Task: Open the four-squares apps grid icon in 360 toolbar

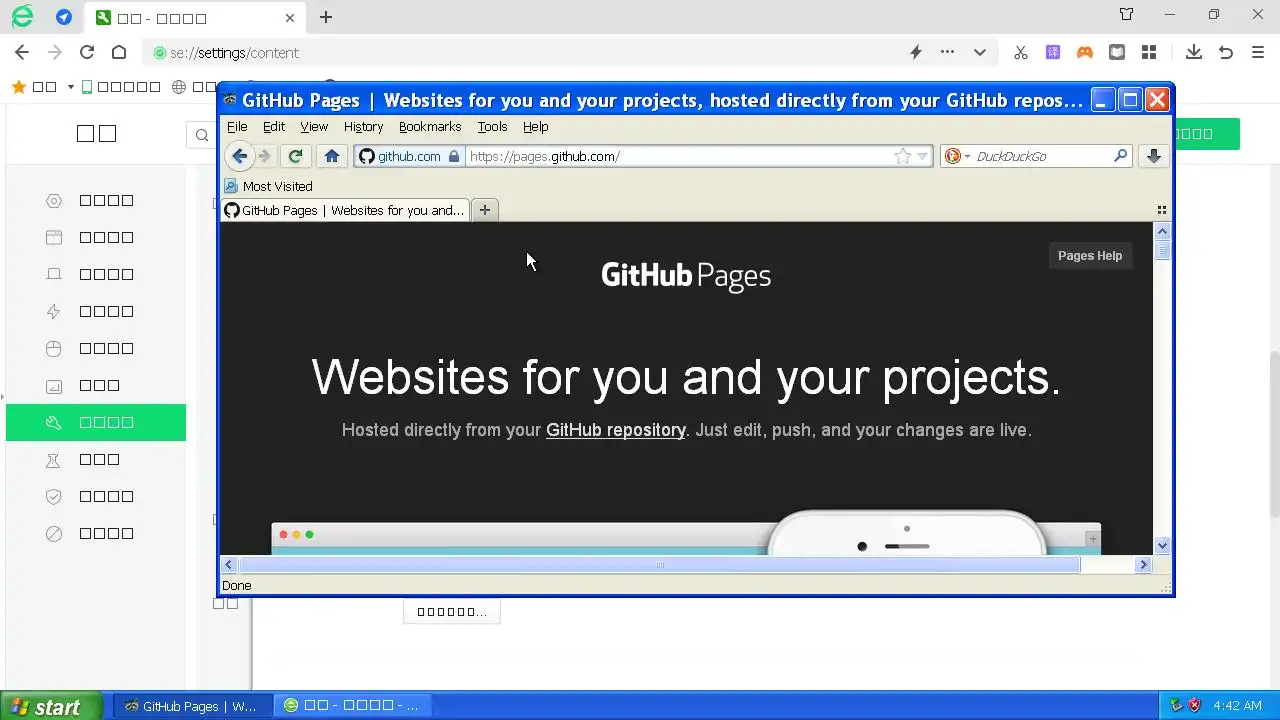Action: point(1149,52)
